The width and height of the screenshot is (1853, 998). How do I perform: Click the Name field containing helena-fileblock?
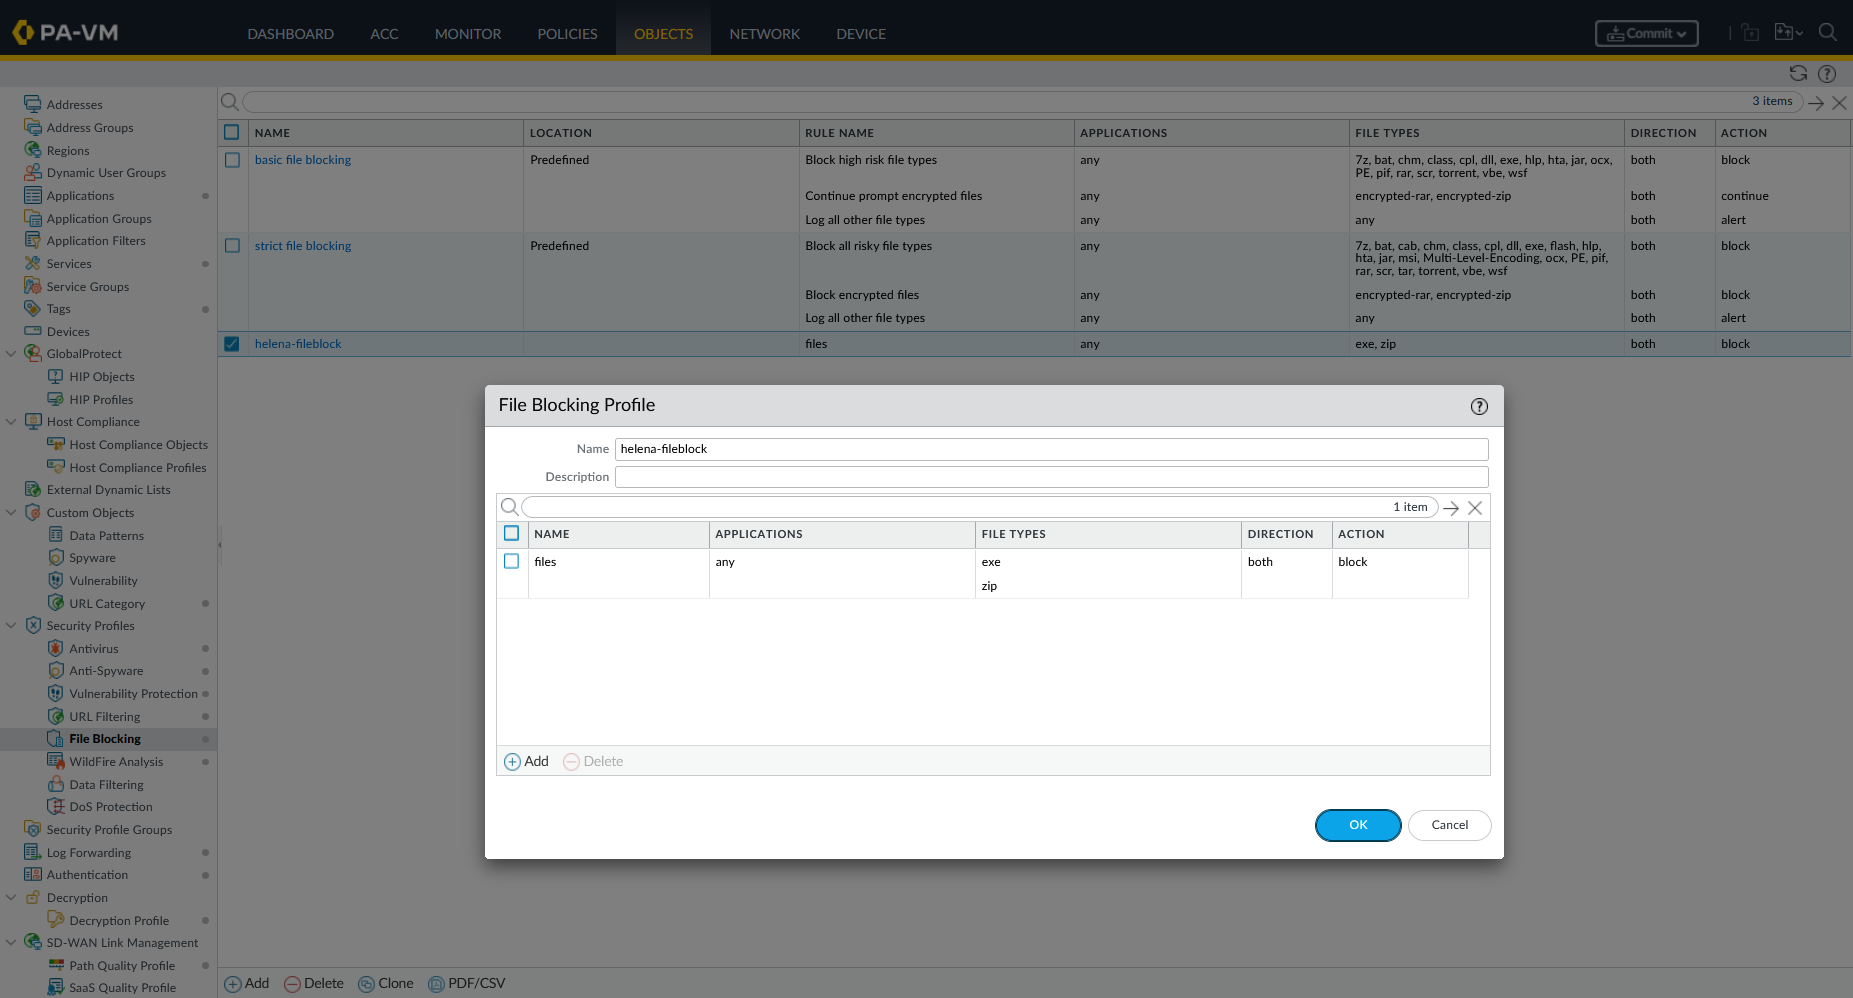[x=1051, y=449]
